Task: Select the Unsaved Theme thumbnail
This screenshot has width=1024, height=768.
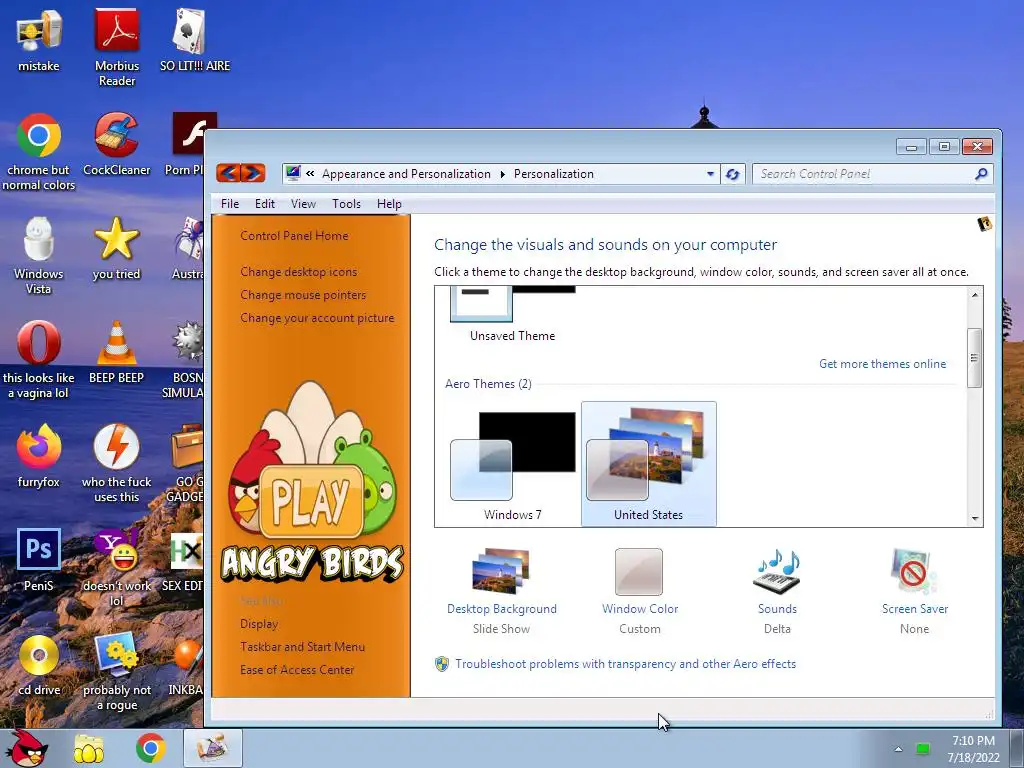Action: click(x=513, y=315)
